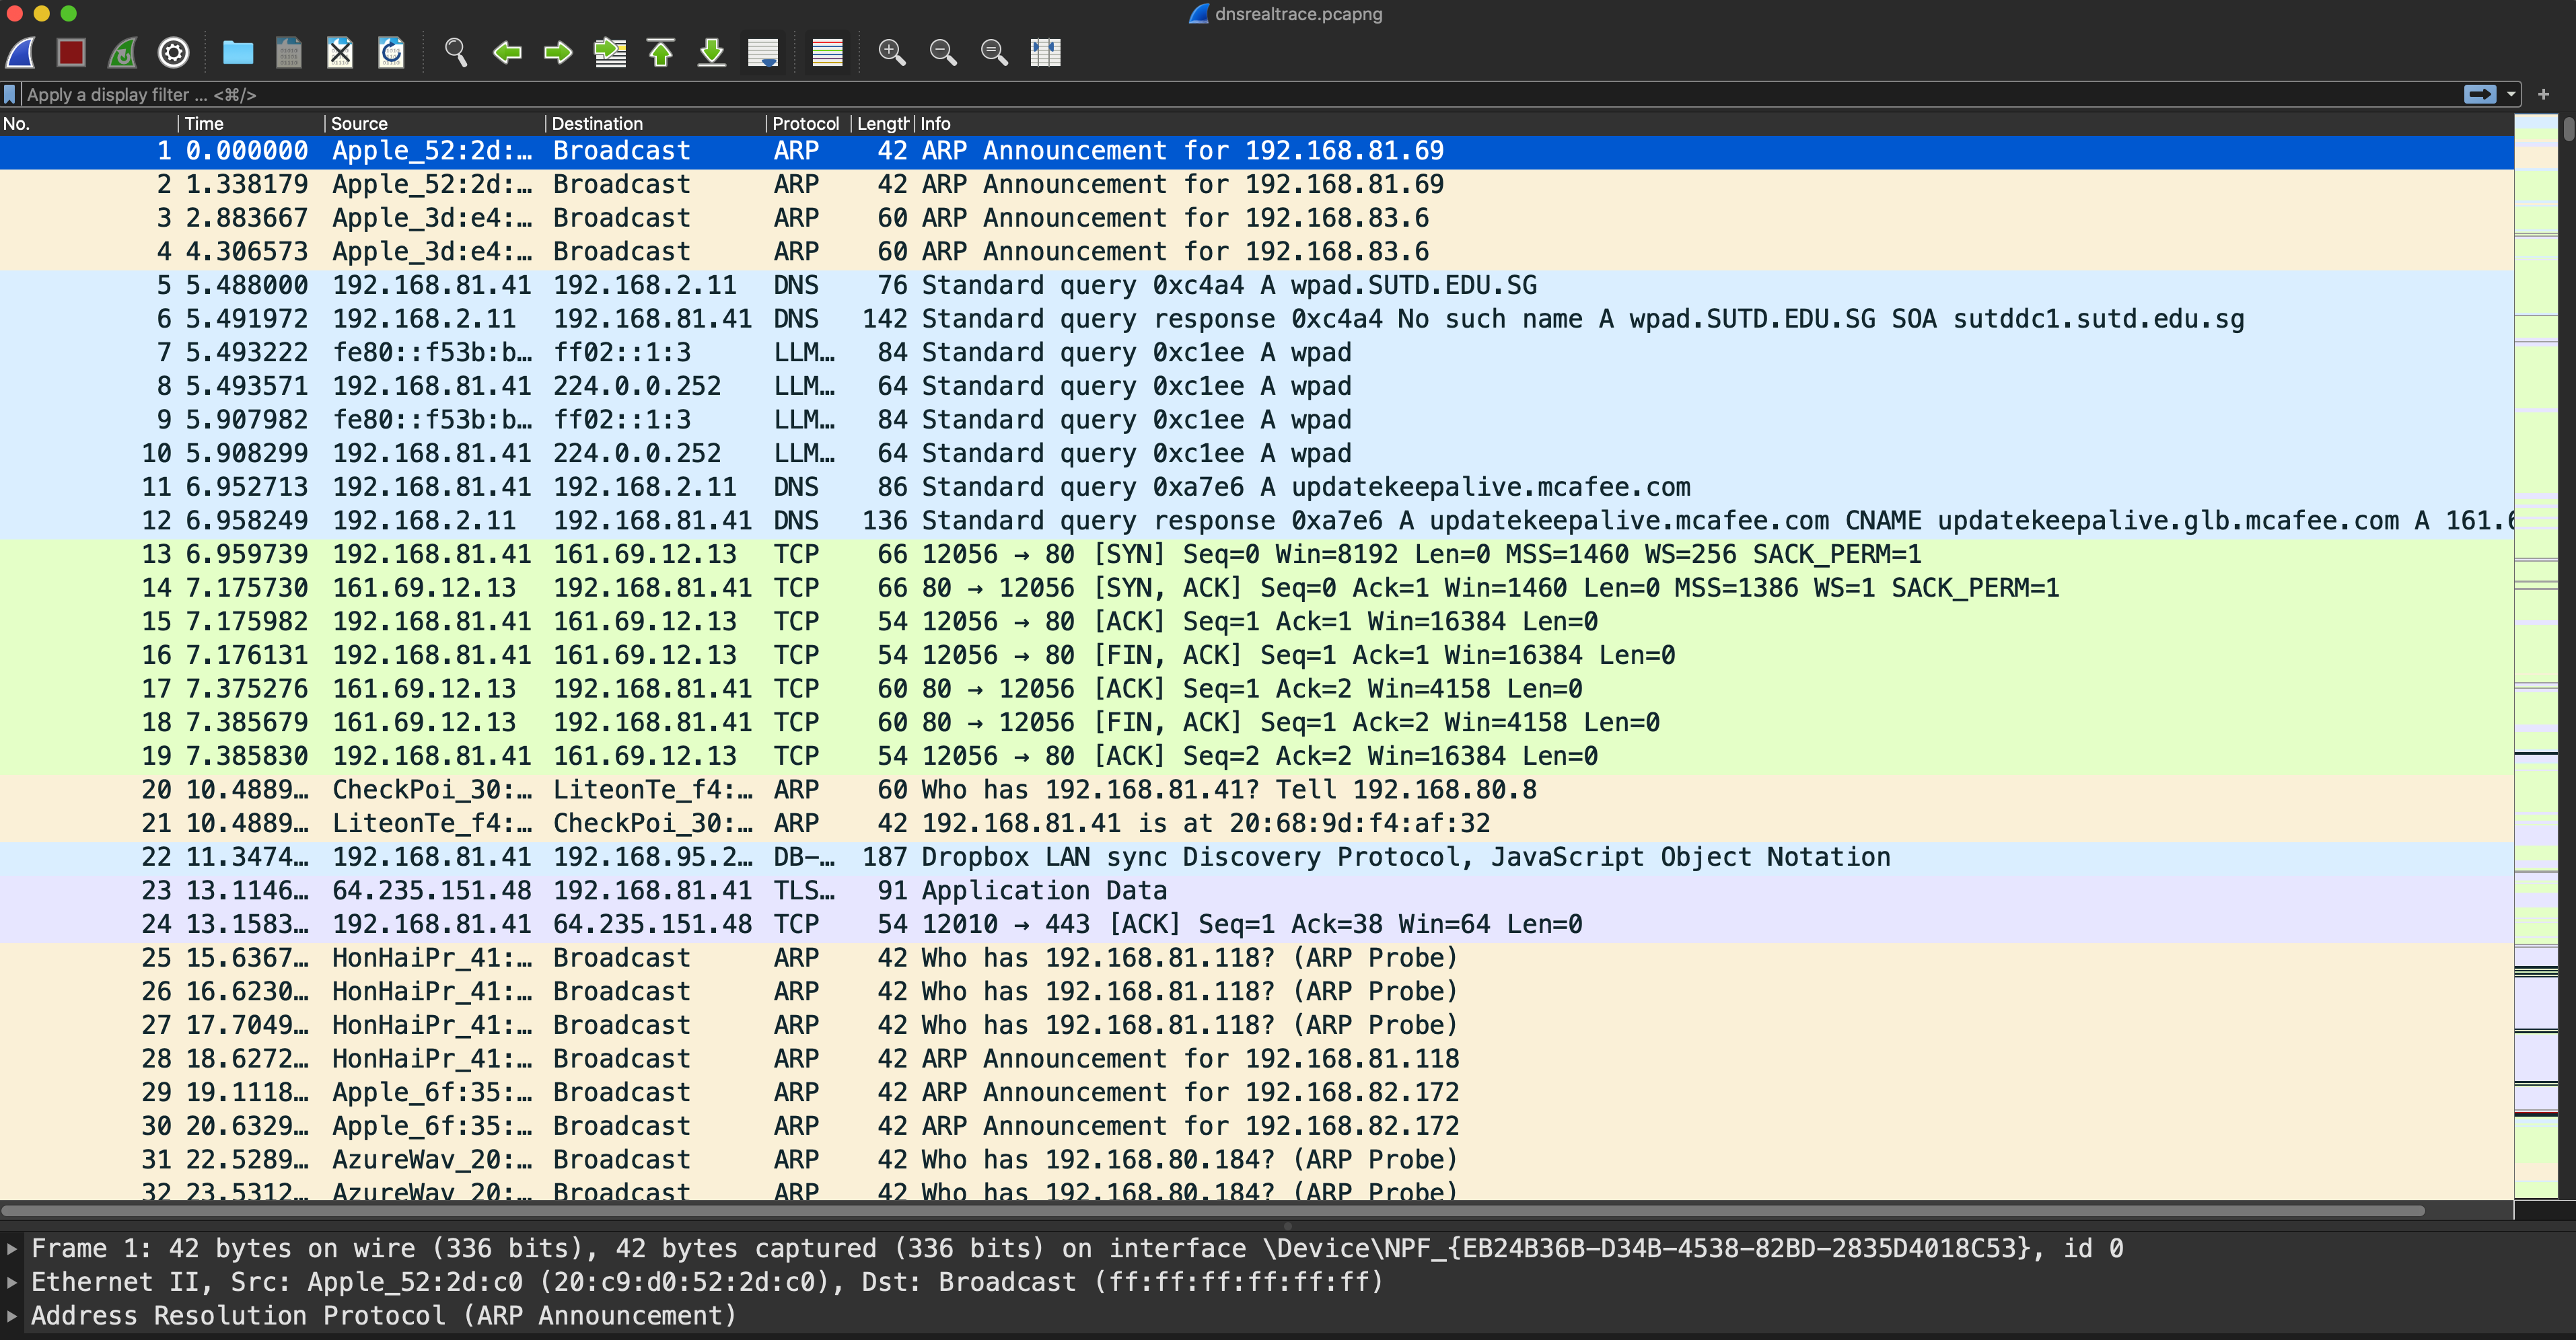
Task: Click the add filter plus button
Action: [x=2543, y=94]
